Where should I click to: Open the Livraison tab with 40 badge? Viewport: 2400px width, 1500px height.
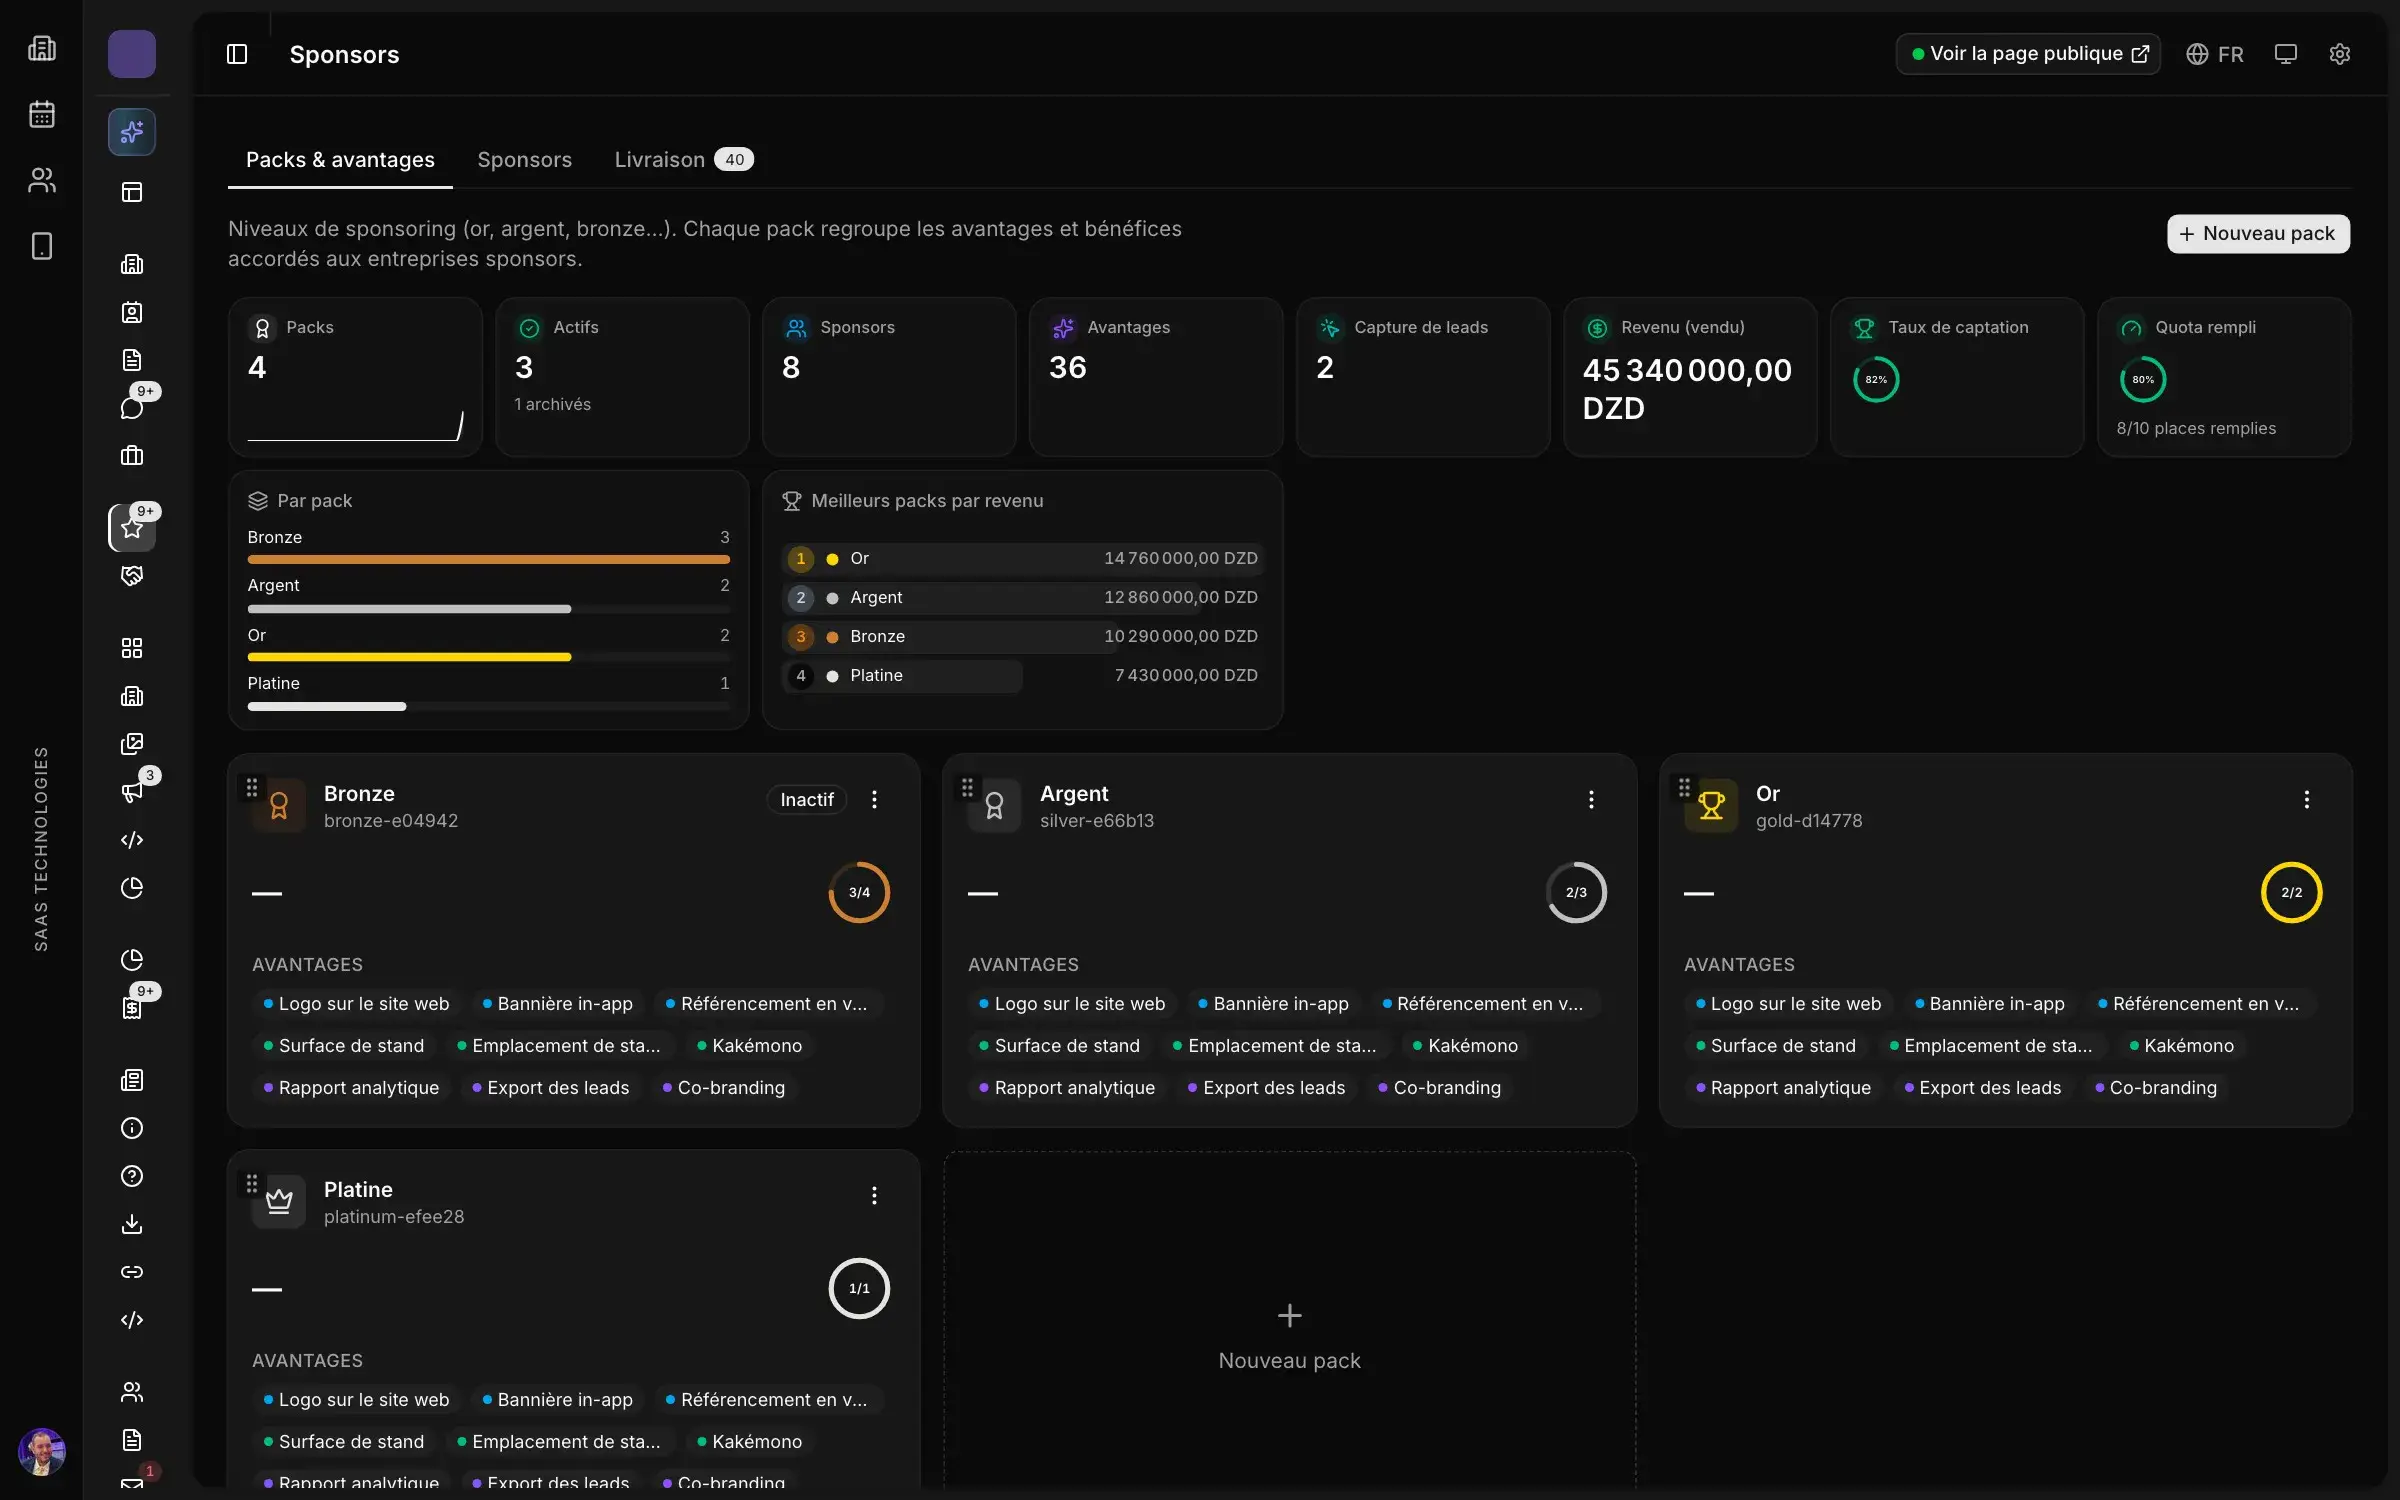pos(684,160)
